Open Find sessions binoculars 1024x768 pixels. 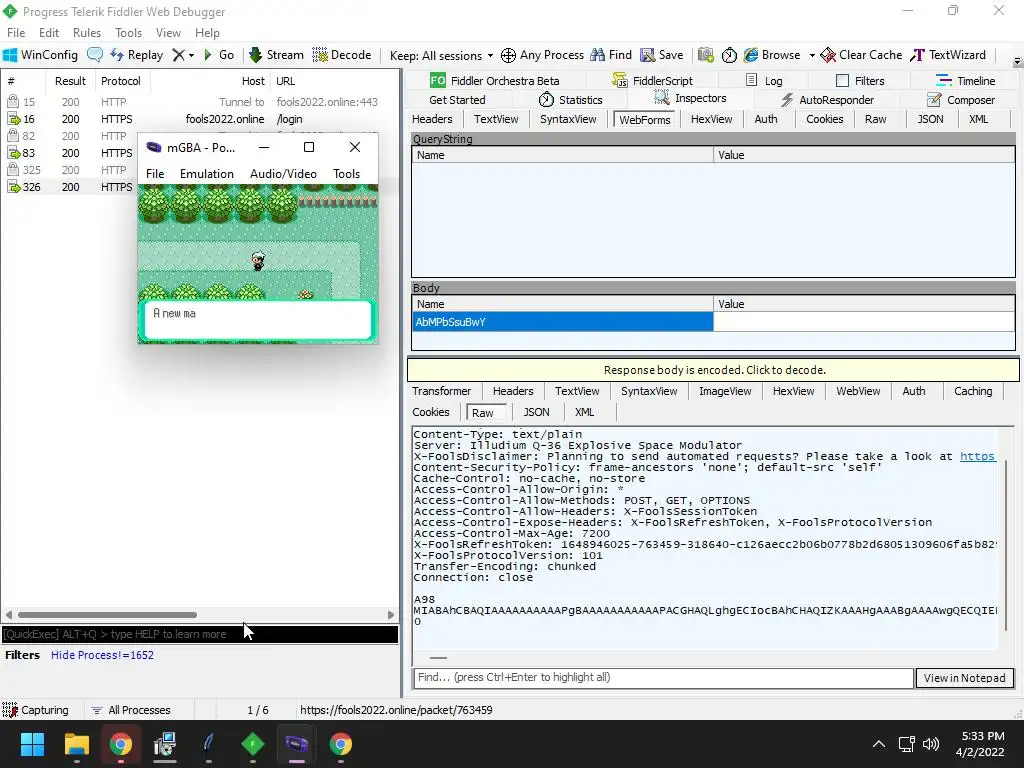coord(611,55)
